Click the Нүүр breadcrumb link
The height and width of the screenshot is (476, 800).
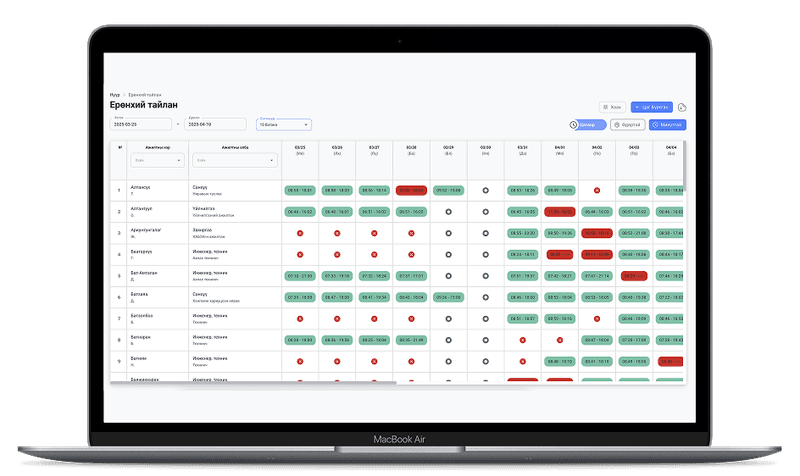point(115,95)
